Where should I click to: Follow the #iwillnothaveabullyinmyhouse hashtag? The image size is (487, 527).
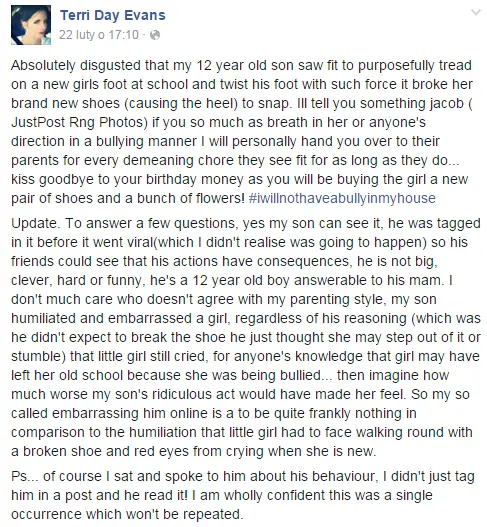342,198
